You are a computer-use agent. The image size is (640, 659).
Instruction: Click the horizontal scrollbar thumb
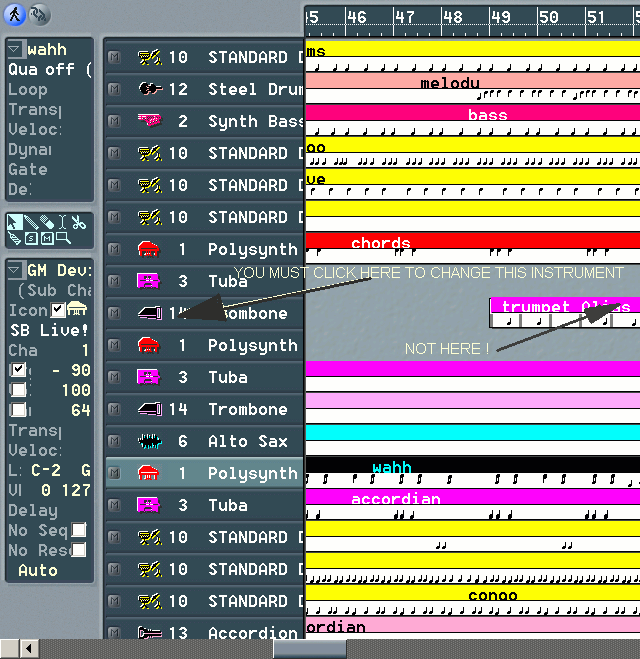point(310,648)
